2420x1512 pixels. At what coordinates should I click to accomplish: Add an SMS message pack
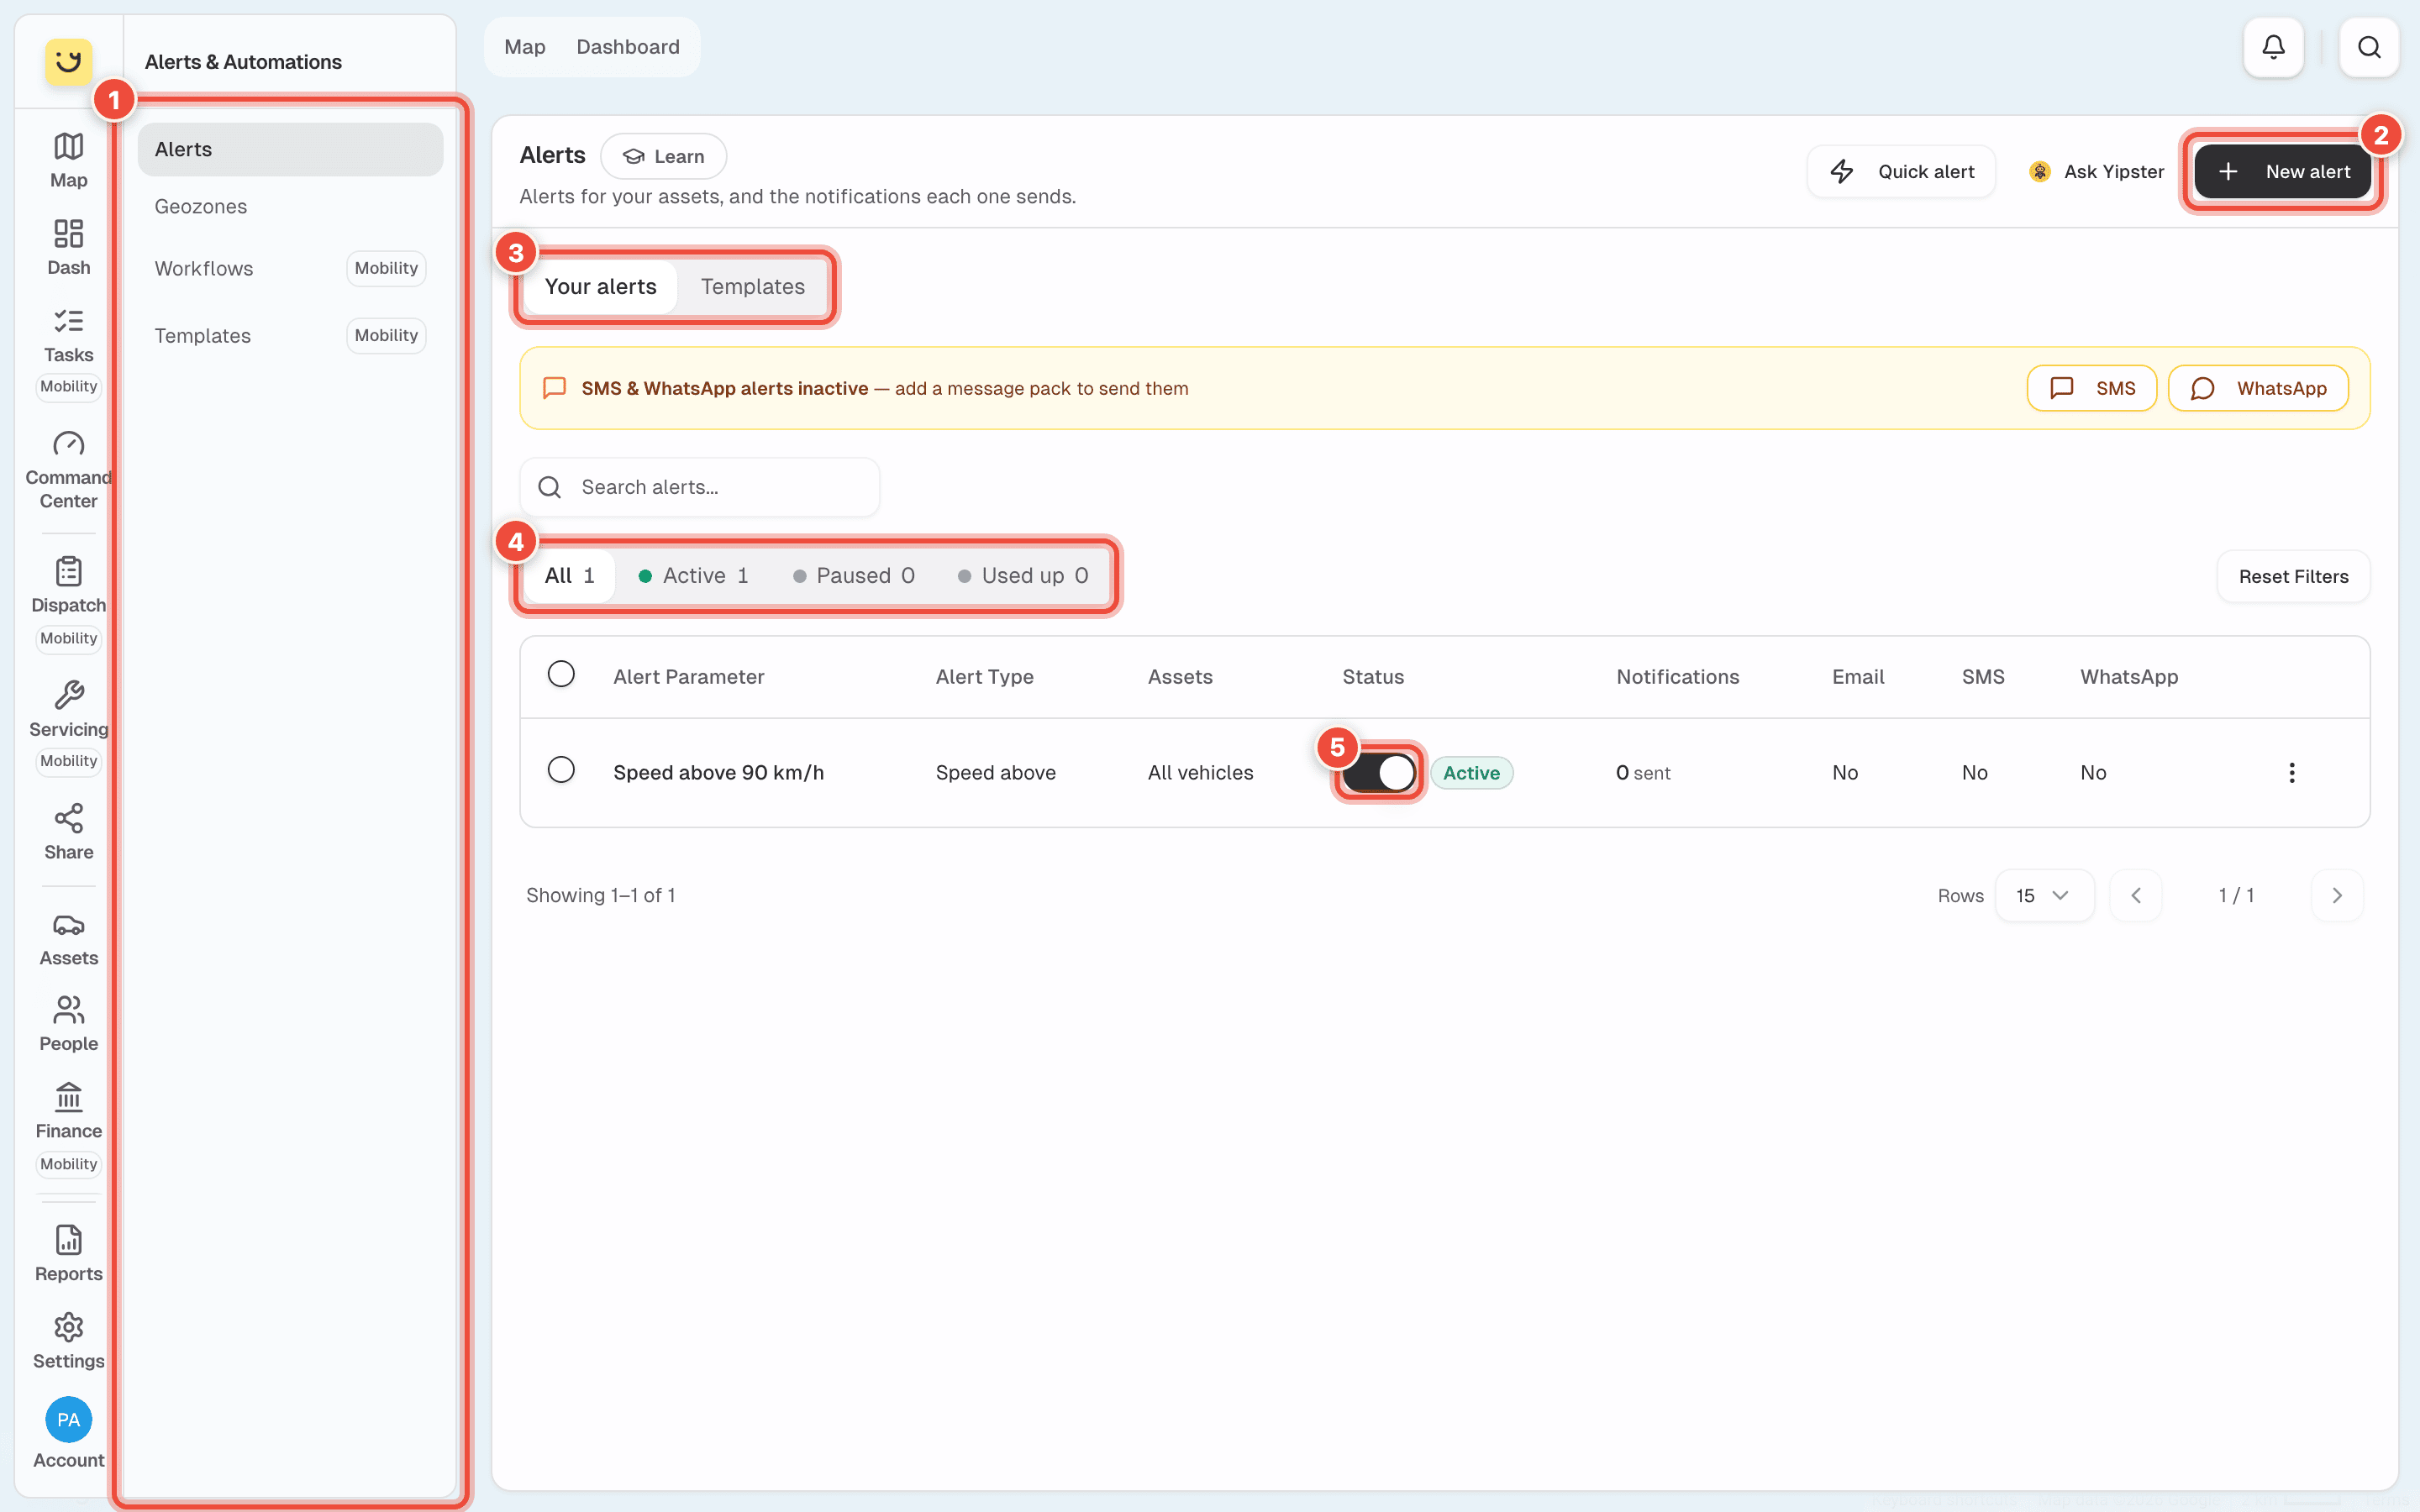[2092, 389]
